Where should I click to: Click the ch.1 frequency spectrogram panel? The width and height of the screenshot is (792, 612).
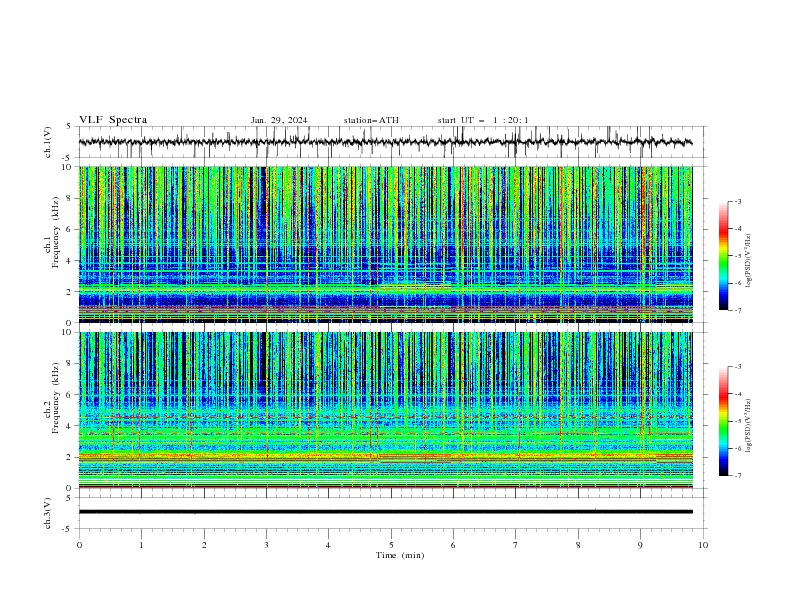pos(385,244)
